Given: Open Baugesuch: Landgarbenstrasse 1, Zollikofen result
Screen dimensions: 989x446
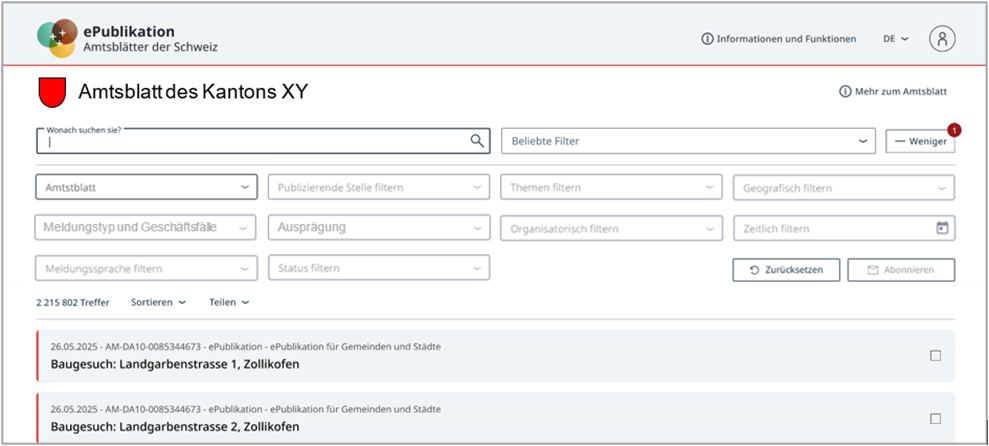Looking at the screenshot, I should (175, 364).
